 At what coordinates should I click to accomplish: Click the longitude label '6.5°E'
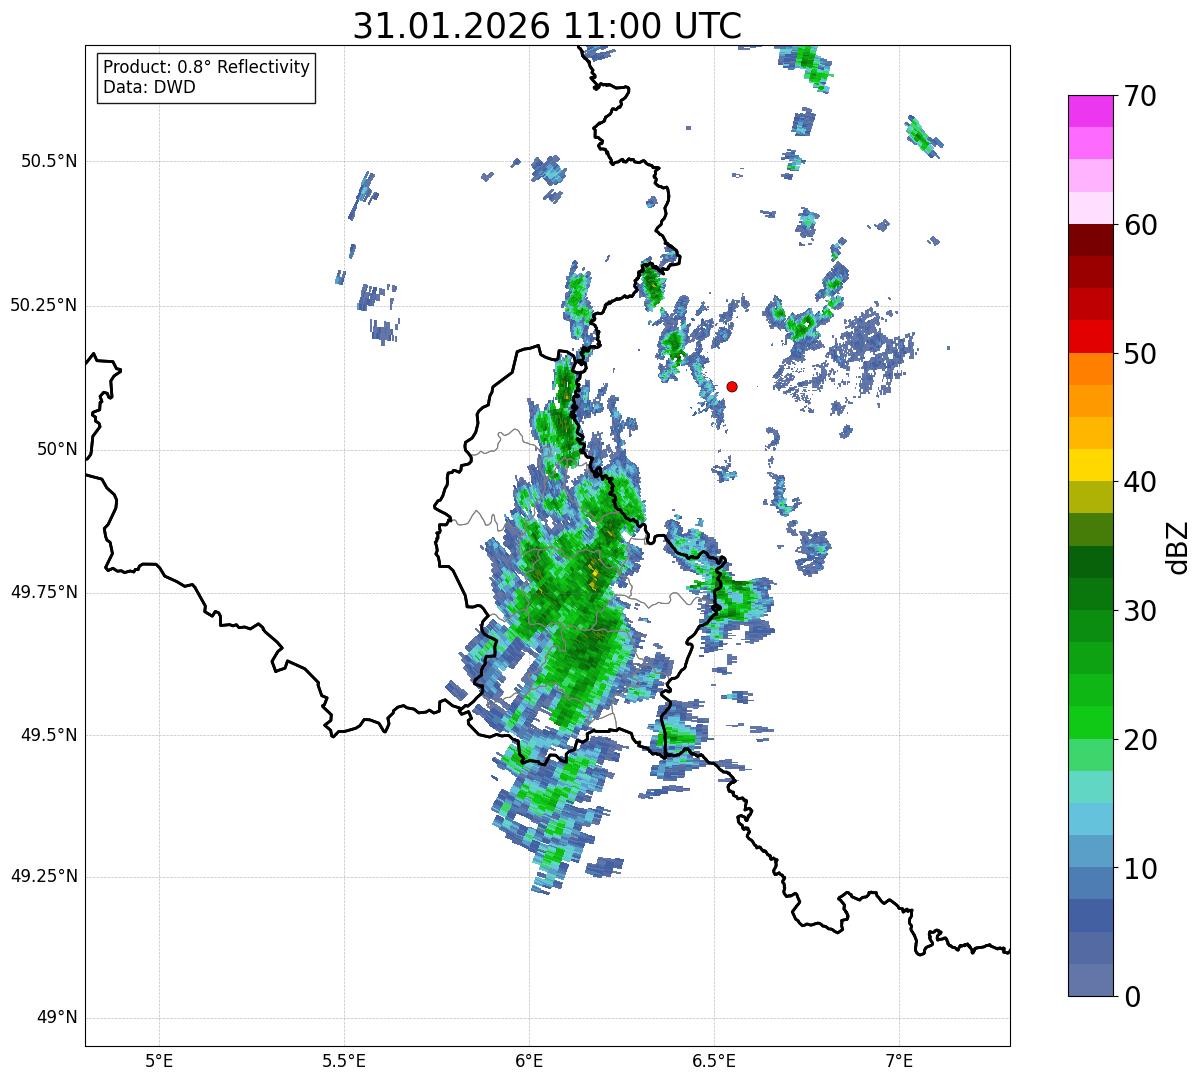tap(714, 1061)
